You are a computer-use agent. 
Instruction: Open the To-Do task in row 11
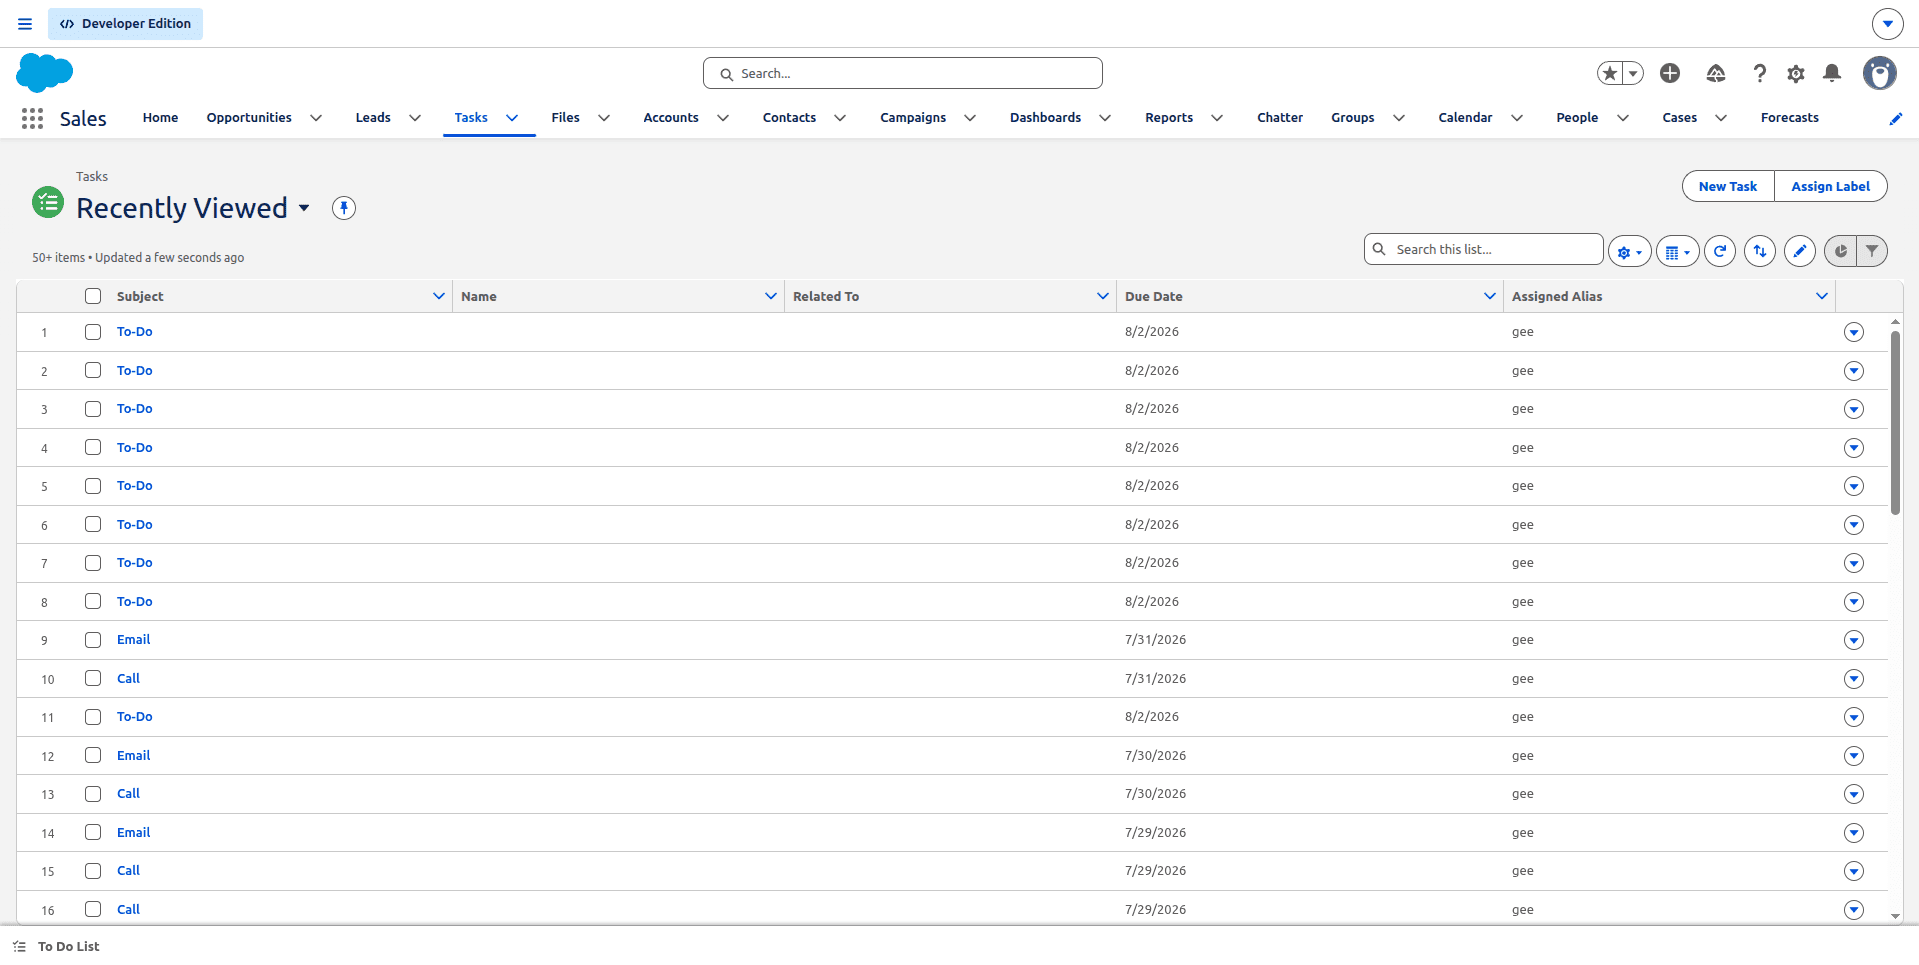coord(135,717)
